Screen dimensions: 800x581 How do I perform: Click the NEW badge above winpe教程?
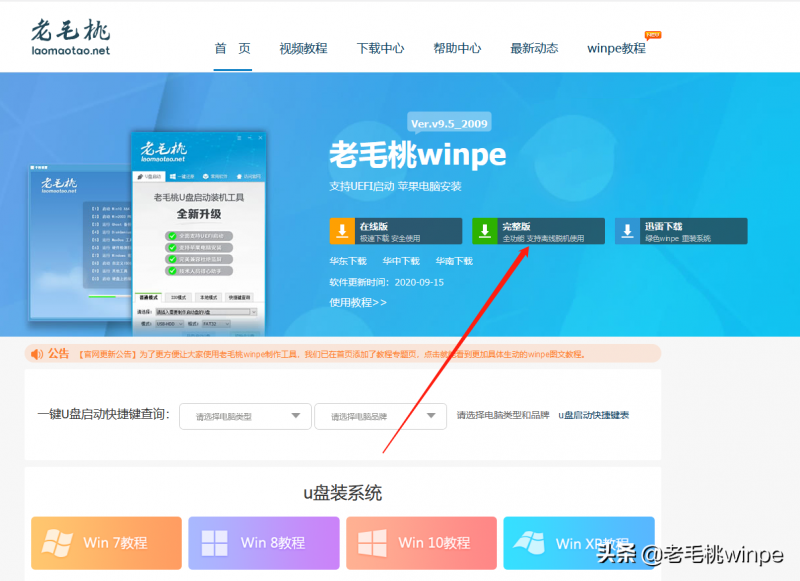pyautogui.click(x=654, y=34)
